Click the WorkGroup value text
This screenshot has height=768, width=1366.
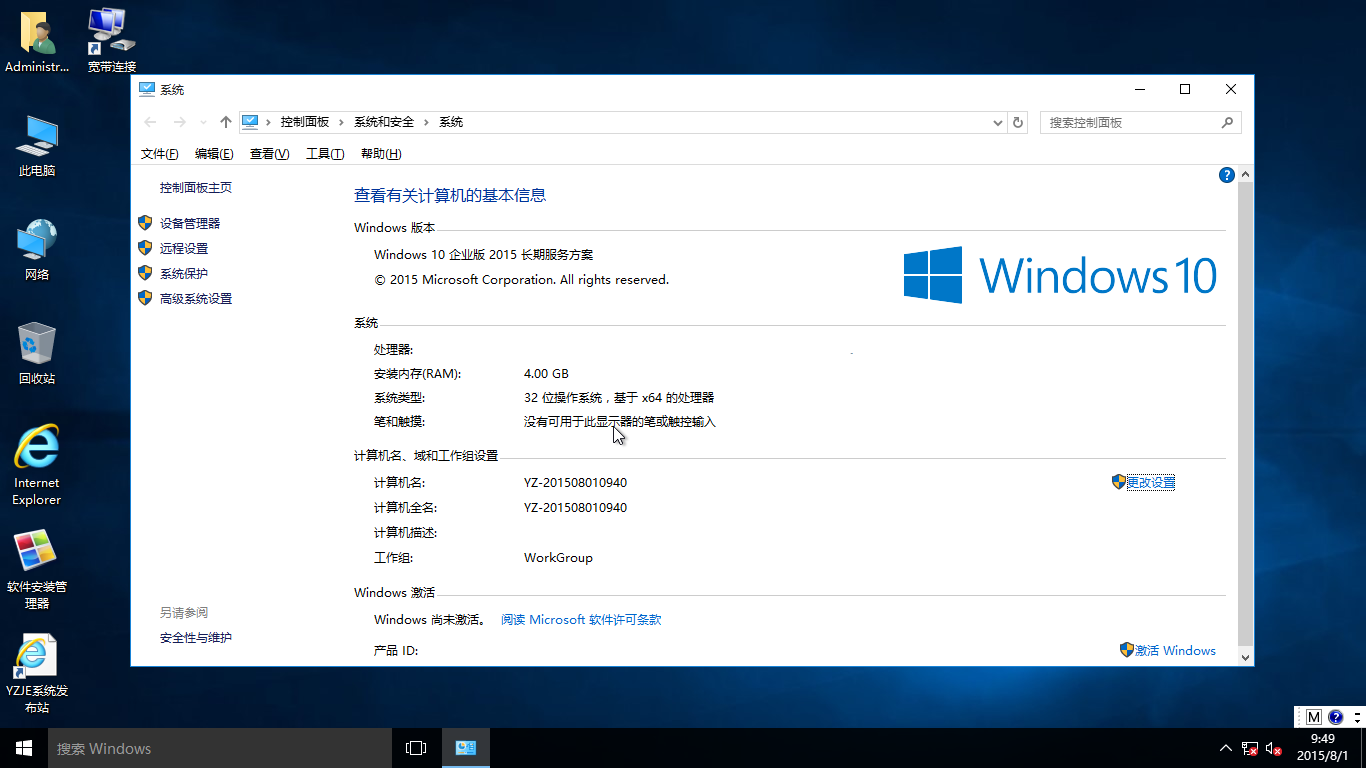558,558
